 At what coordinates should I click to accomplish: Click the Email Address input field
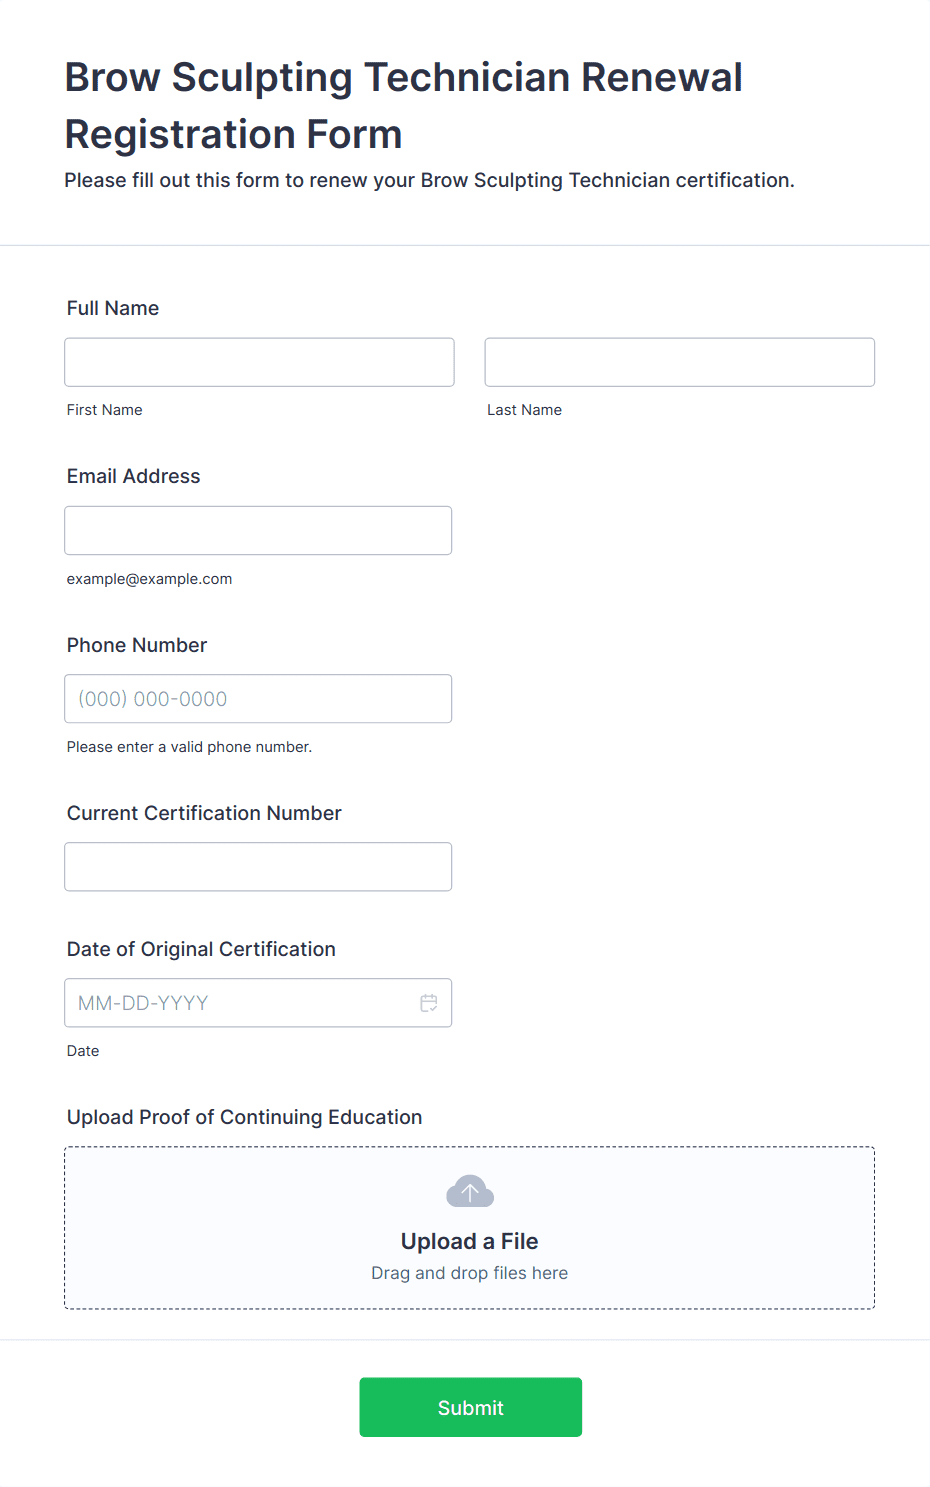[x=258, y=530]
